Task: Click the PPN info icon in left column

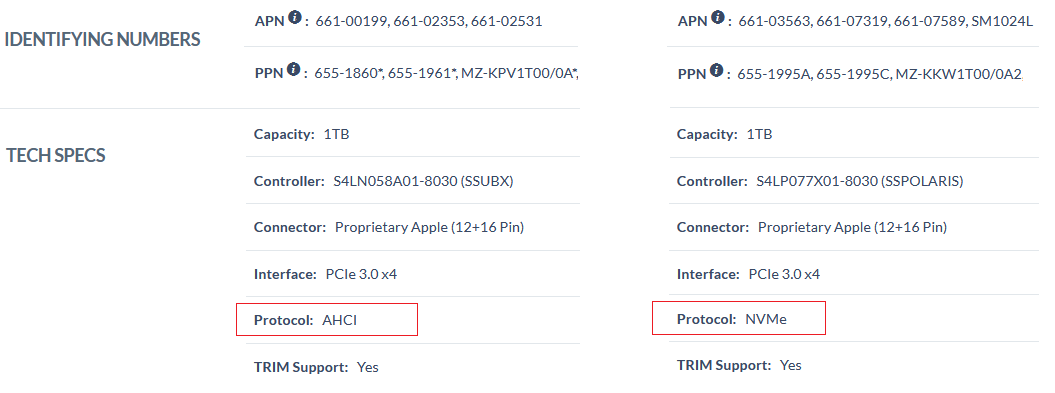Action: pyautogui.click(x=293, y=69)
